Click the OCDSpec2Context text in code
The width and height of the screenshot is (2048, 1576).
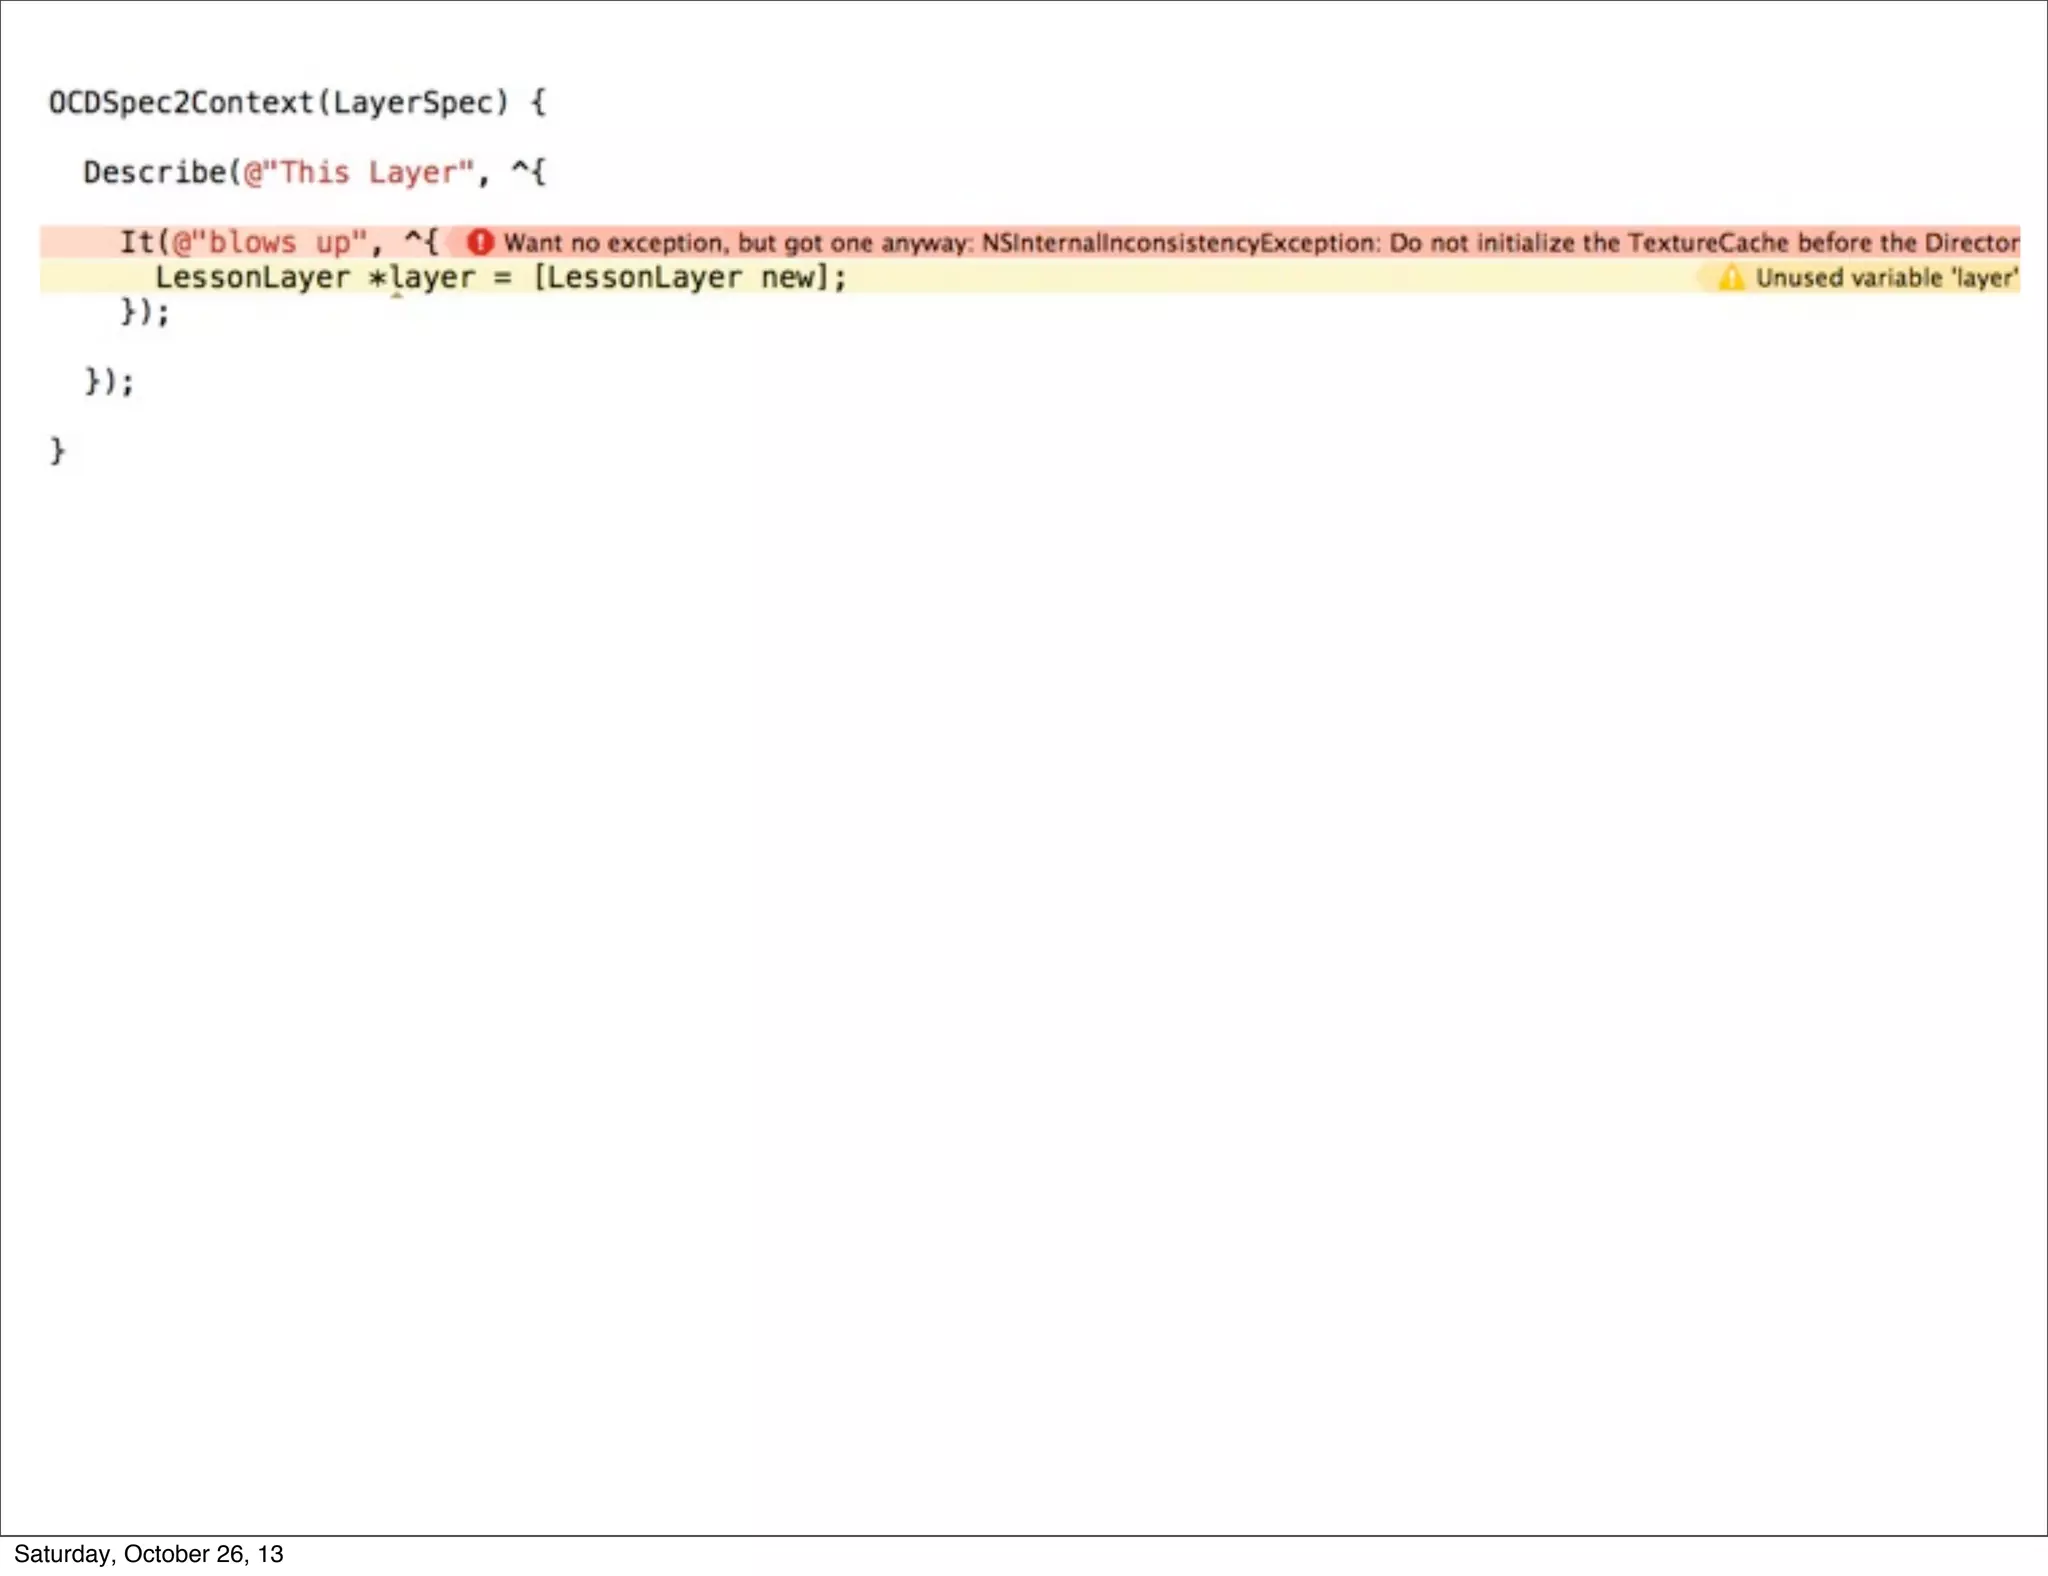[x=181, y=103]
